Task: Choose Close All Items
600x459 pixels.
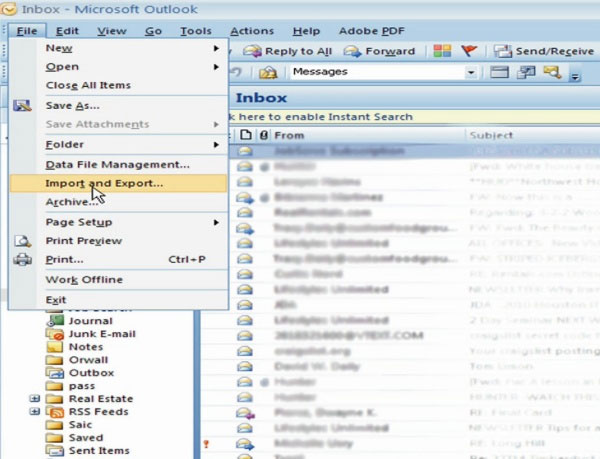Action: (119, 85)
